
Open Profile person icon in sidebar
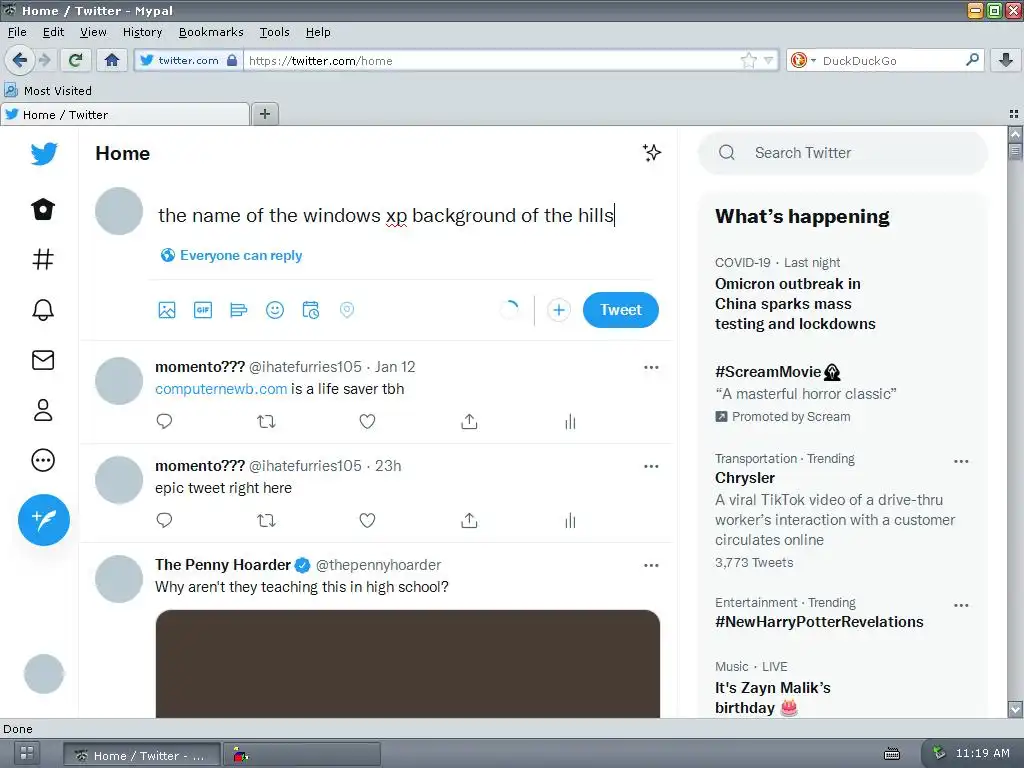[x=43, y=410]
